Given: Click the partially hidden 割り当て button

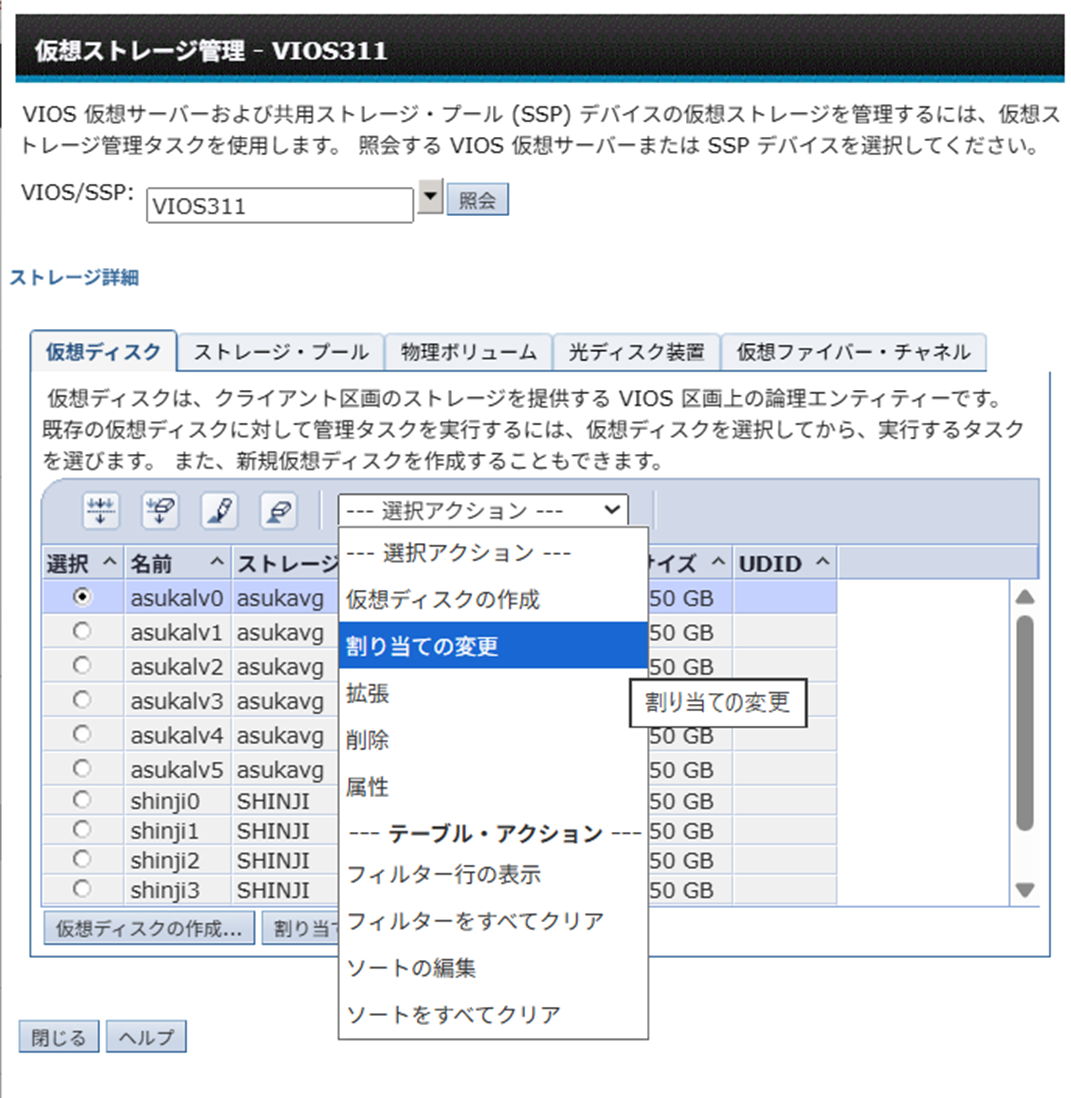Looking at the screenshot, I should tap(300, 928).
